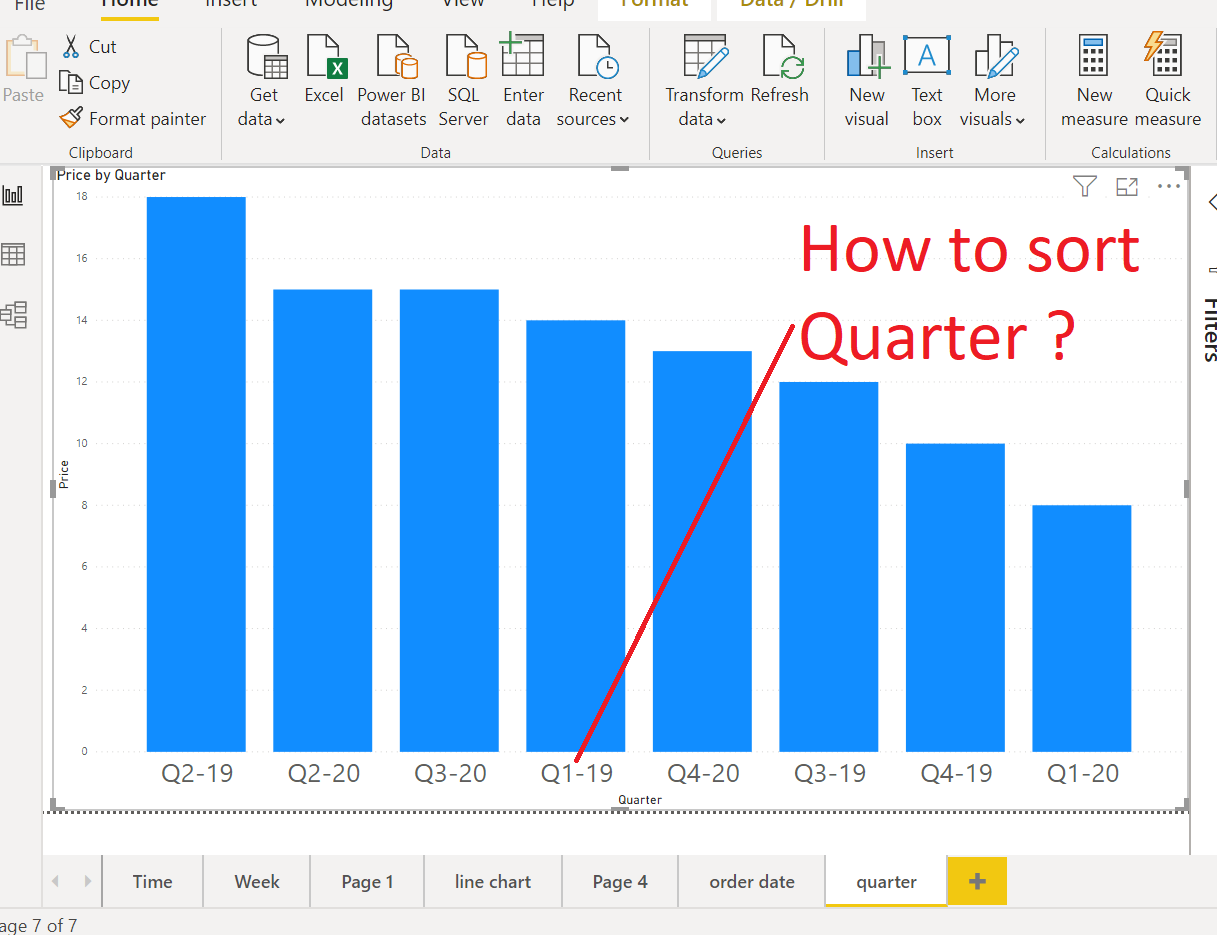The width and height of the screenshot is (1217, 935).
Task: Switch to Data view in left sidebar
Action: pos(14,255)
